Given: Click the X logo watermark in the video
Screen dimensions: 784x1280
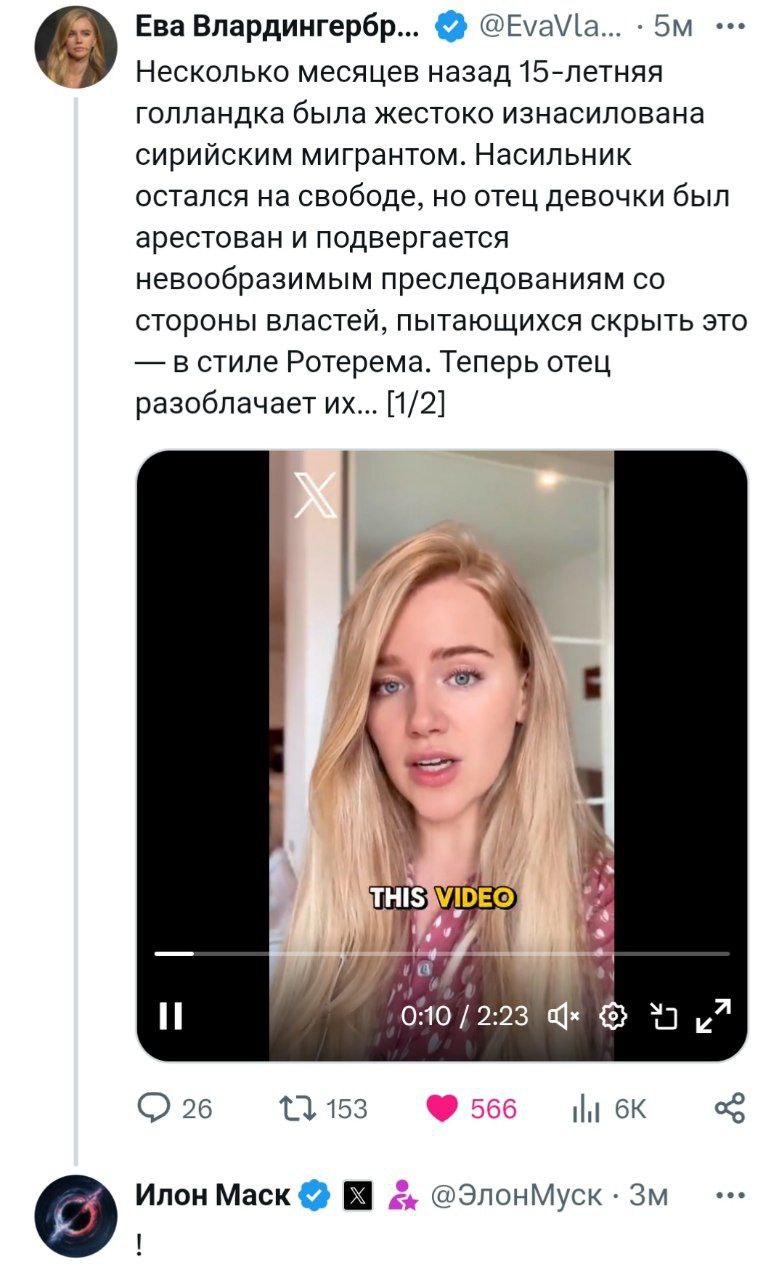Looking at the screenshot, I should (x=315, y=494).
